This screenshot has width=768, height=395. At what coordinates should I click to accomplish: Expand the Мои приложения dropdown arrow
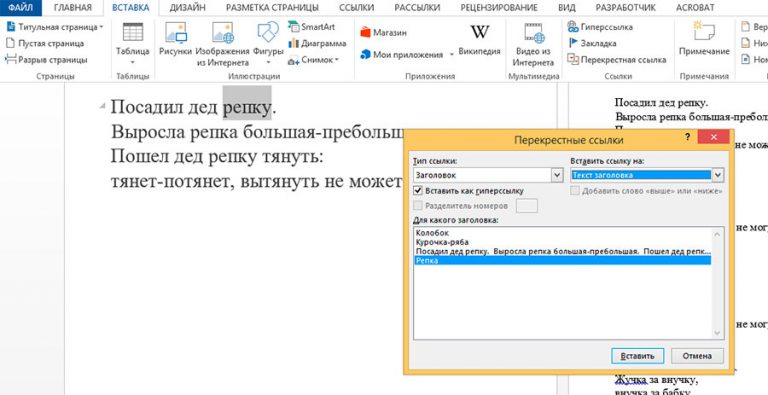point(452,55)
